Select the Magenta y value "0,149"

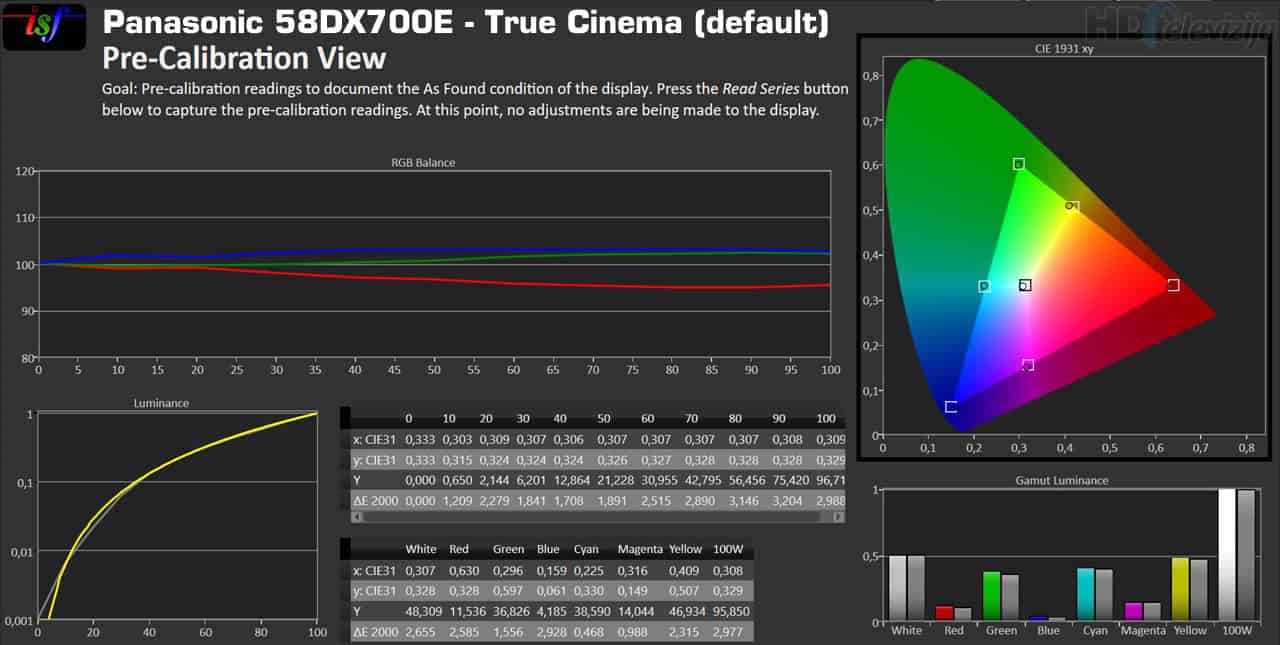(634, 591)
